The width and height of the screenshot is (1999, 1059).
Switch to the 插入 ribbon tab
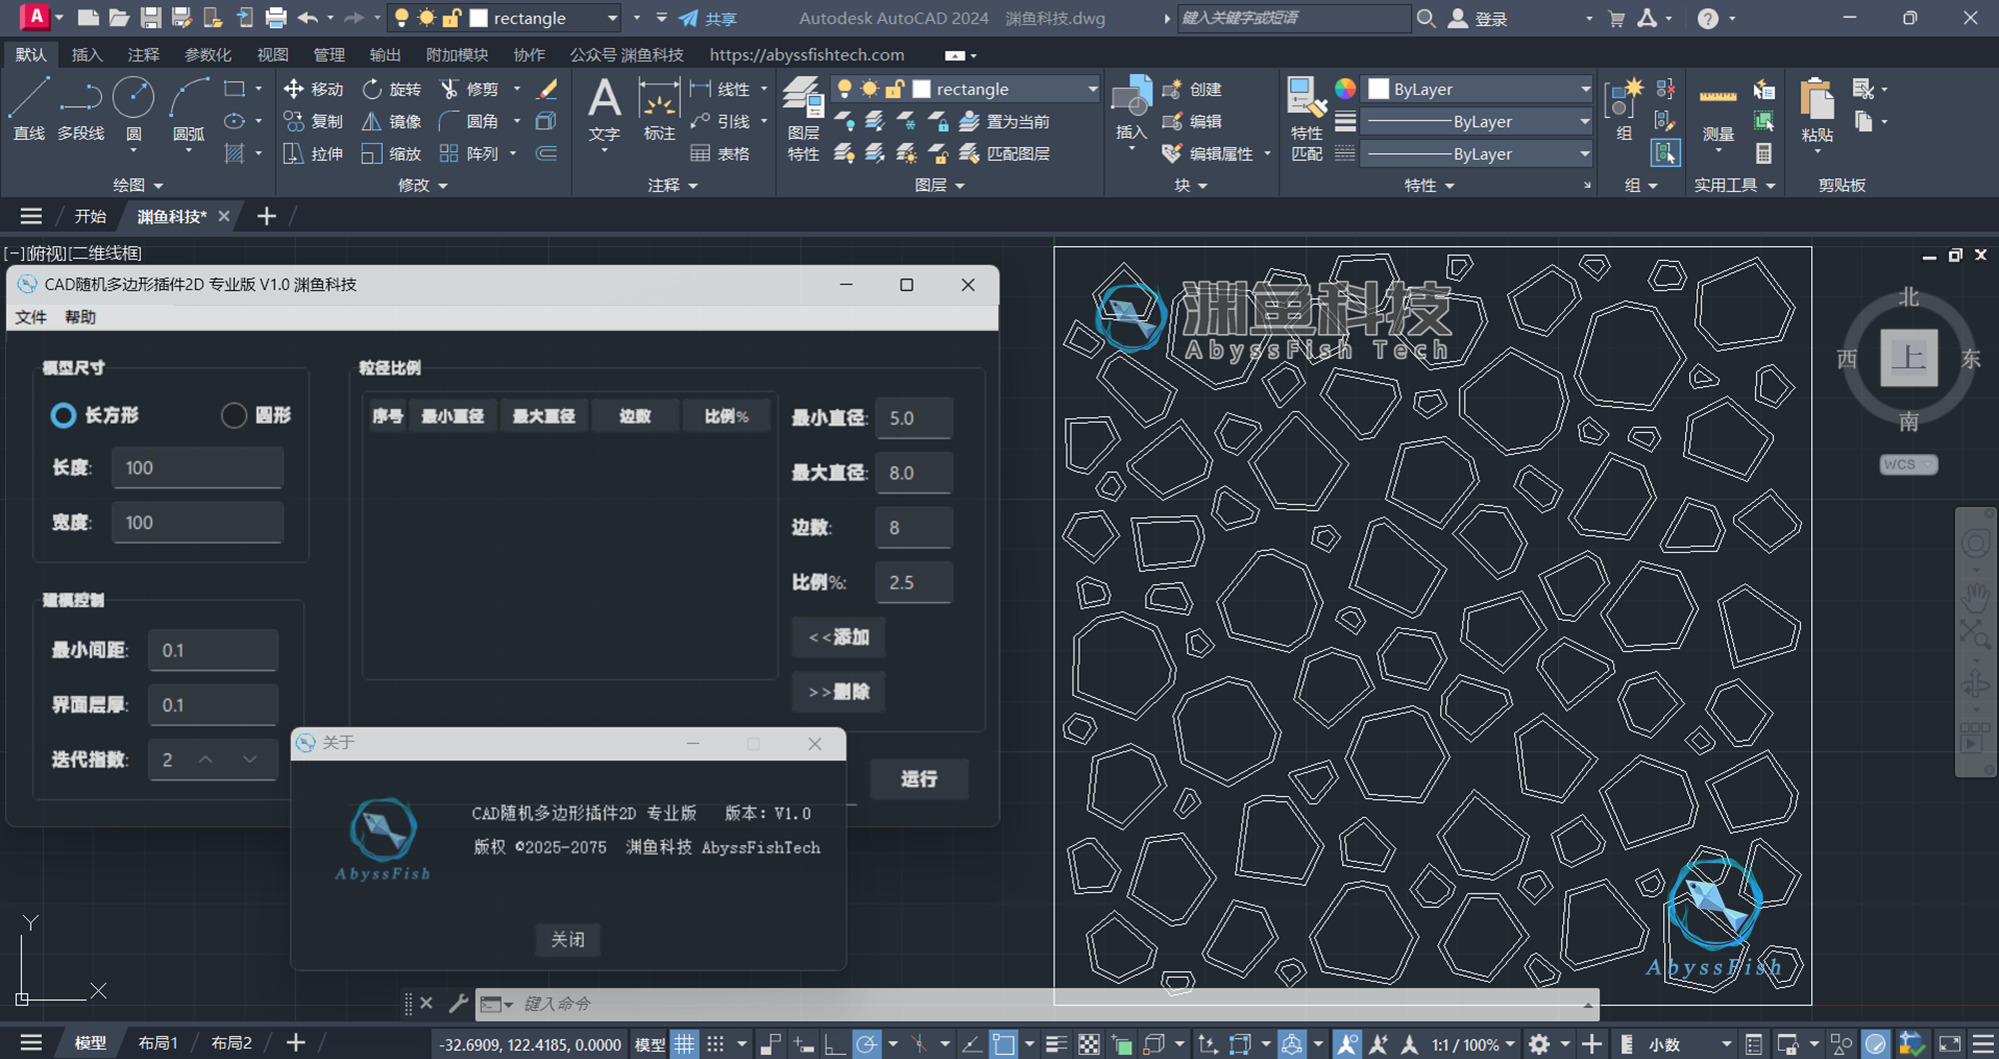click(x=87, y=55)
